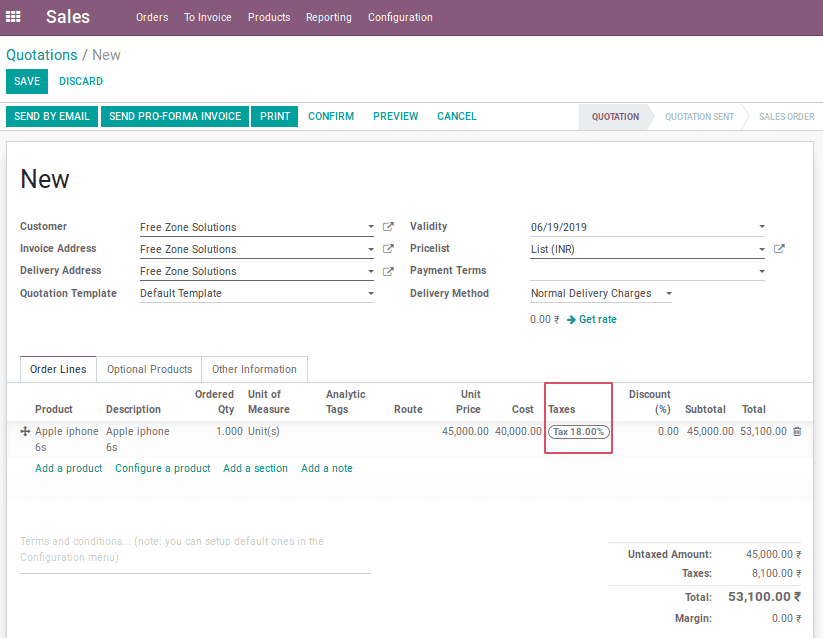Expand the Payment Terms dropdown
Viewport: 823px width, 638px height.
click(x=762, y=271)
